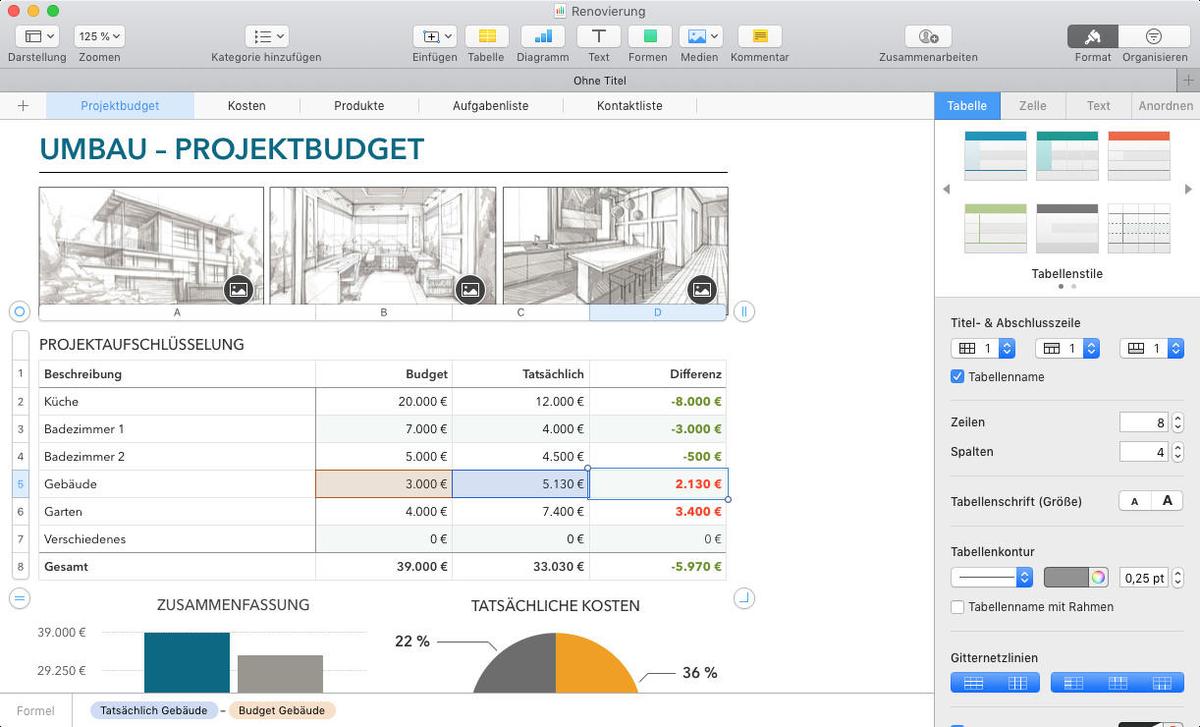Click the table select handle top-left
This screenshot has width=1200, height=727.
(19, 312)
